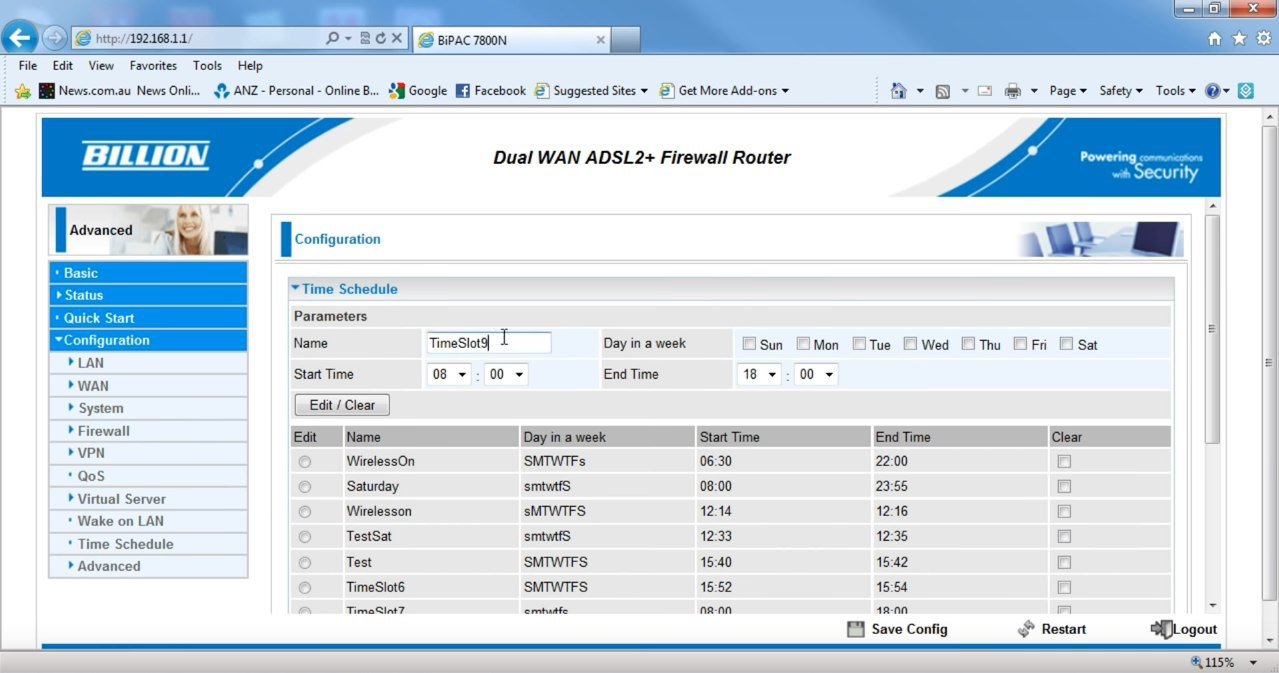Click the Restart icon
This screenshot has height=673, width=1279.
pos(1025,629)
